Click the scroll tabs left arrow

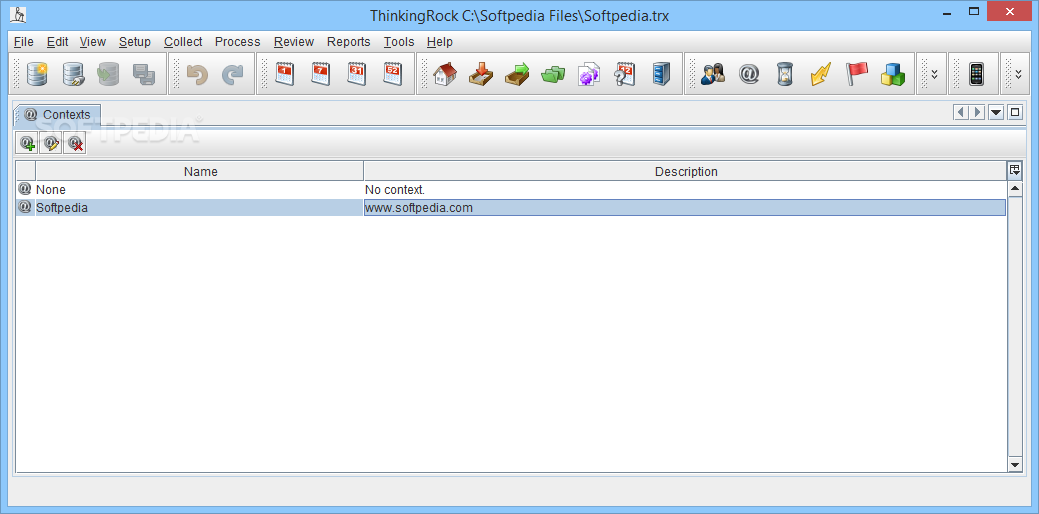point(960,113)
